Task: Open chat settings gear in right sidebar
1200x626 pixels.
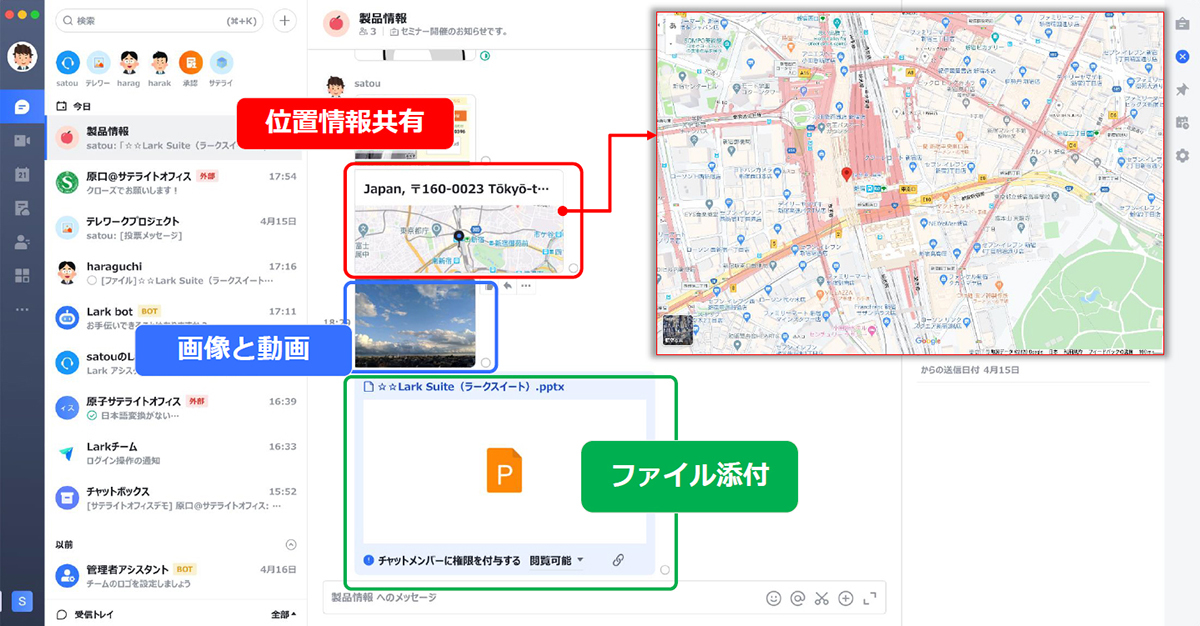Action: 1182,156
